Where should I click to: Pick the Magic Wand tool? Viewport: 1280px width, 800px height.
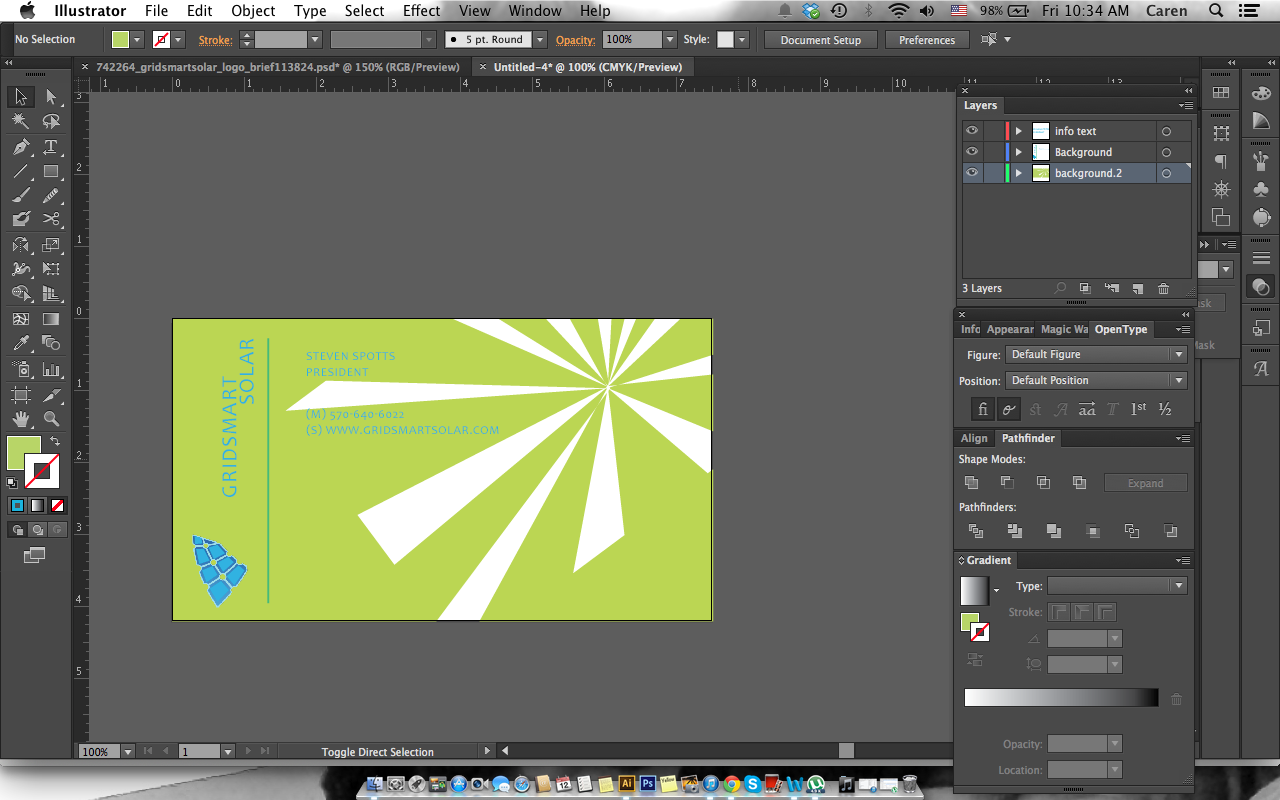(x=20, y=121)
